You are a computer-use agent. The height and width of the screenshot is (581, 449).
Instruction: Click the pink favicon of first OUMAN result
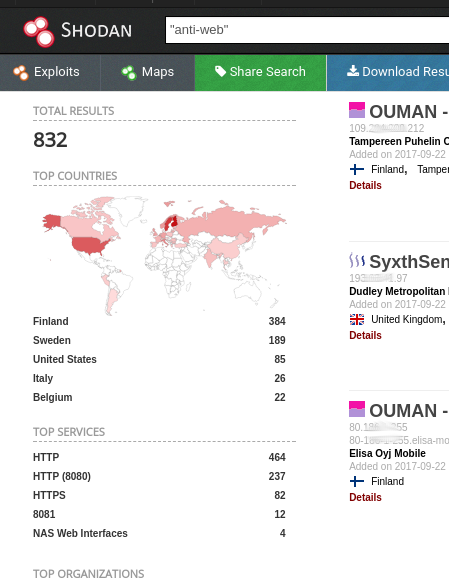[x=357, y=110]
